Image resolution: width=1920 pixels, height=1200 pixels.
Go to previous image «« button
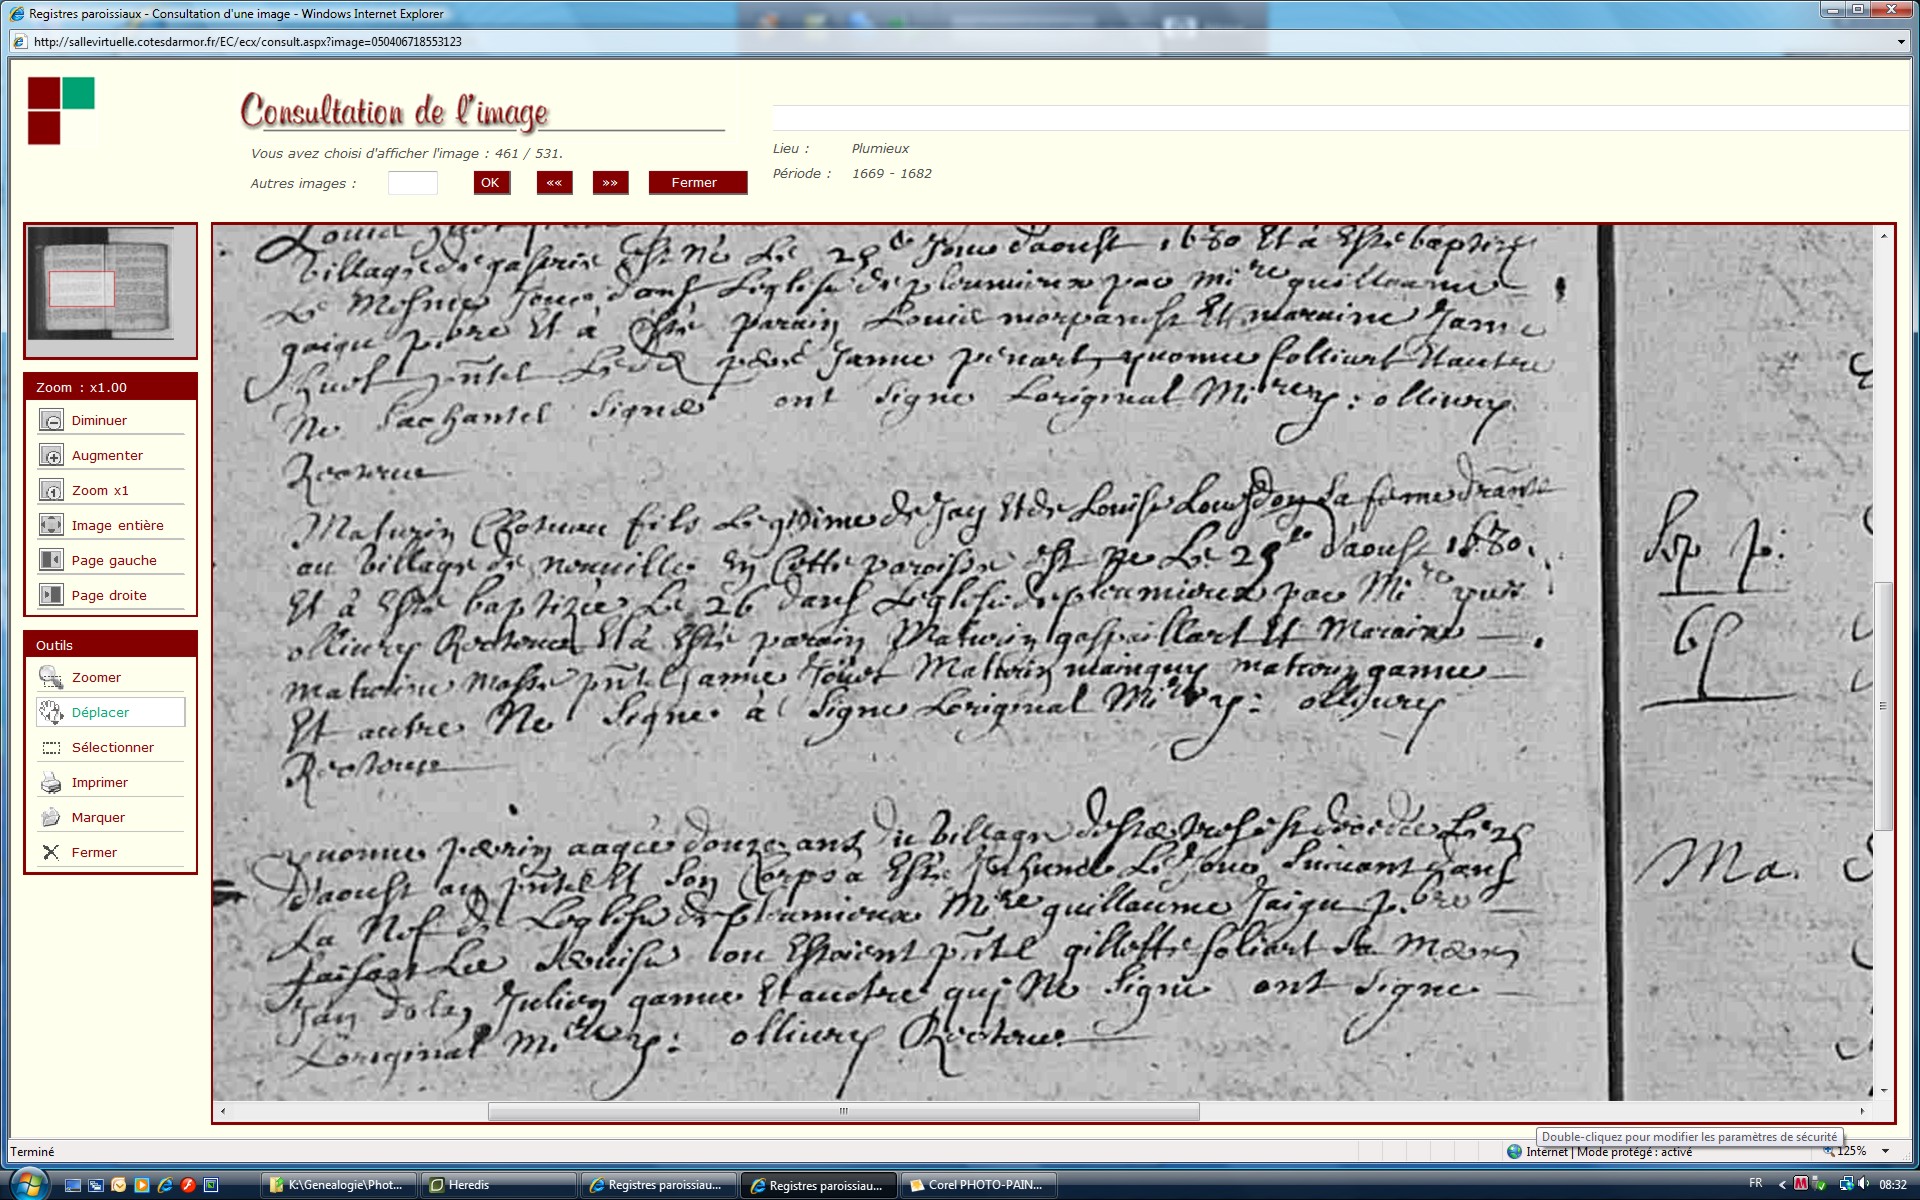(x=554, y=183)
